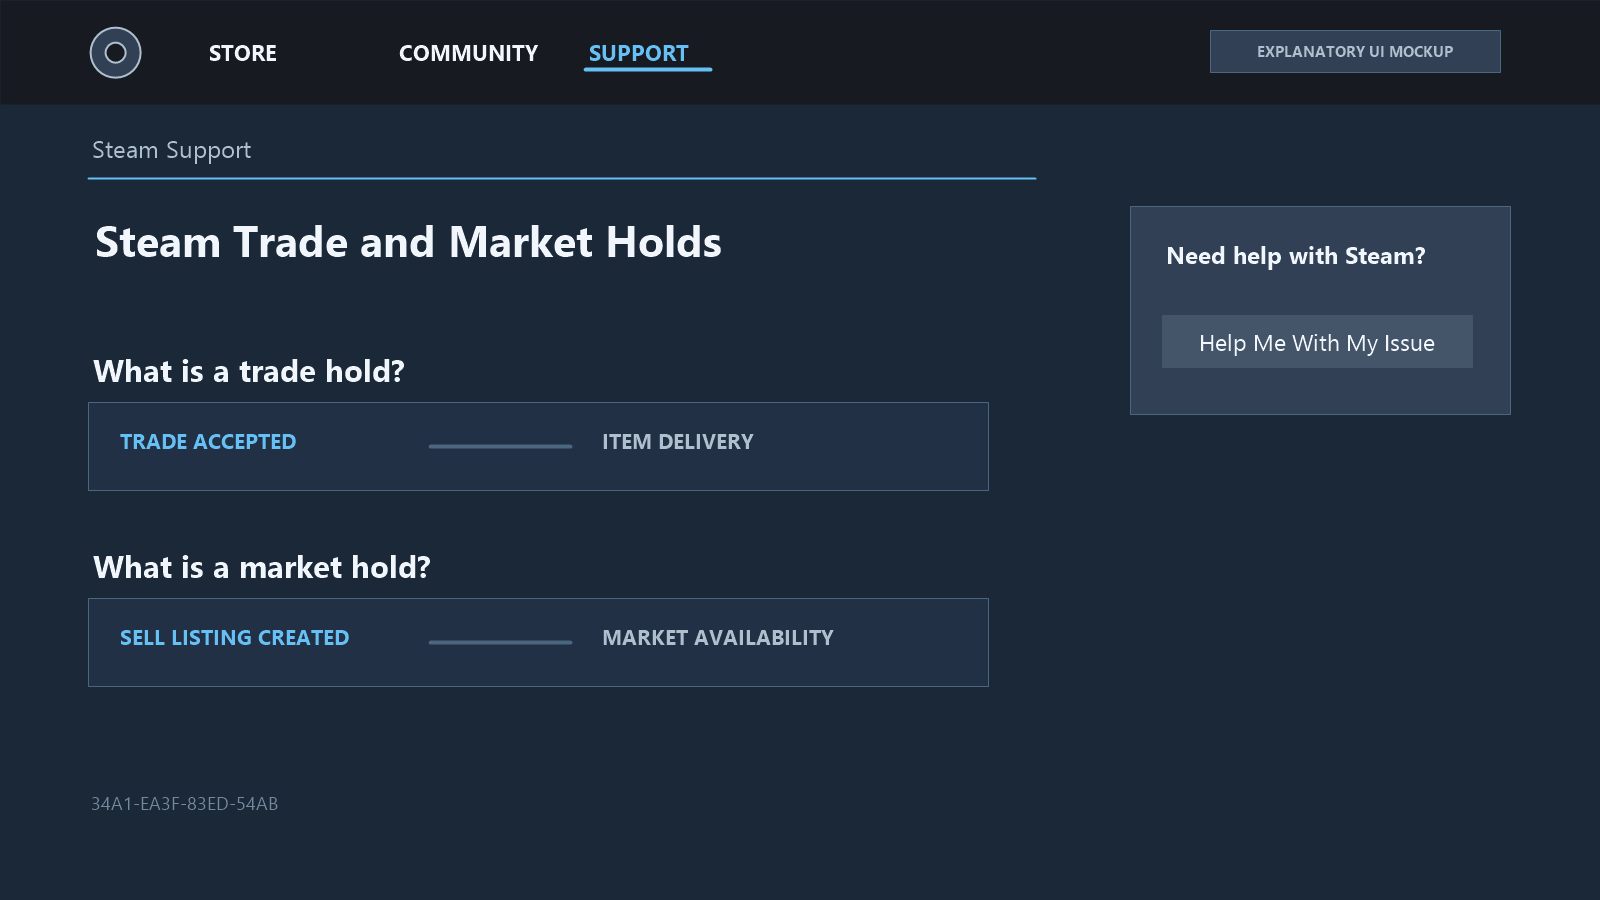The height and width of the screenshot is (900, 1600).
Task: Click Help Me With My Issue button
Action: click(x=1317, y=342)
